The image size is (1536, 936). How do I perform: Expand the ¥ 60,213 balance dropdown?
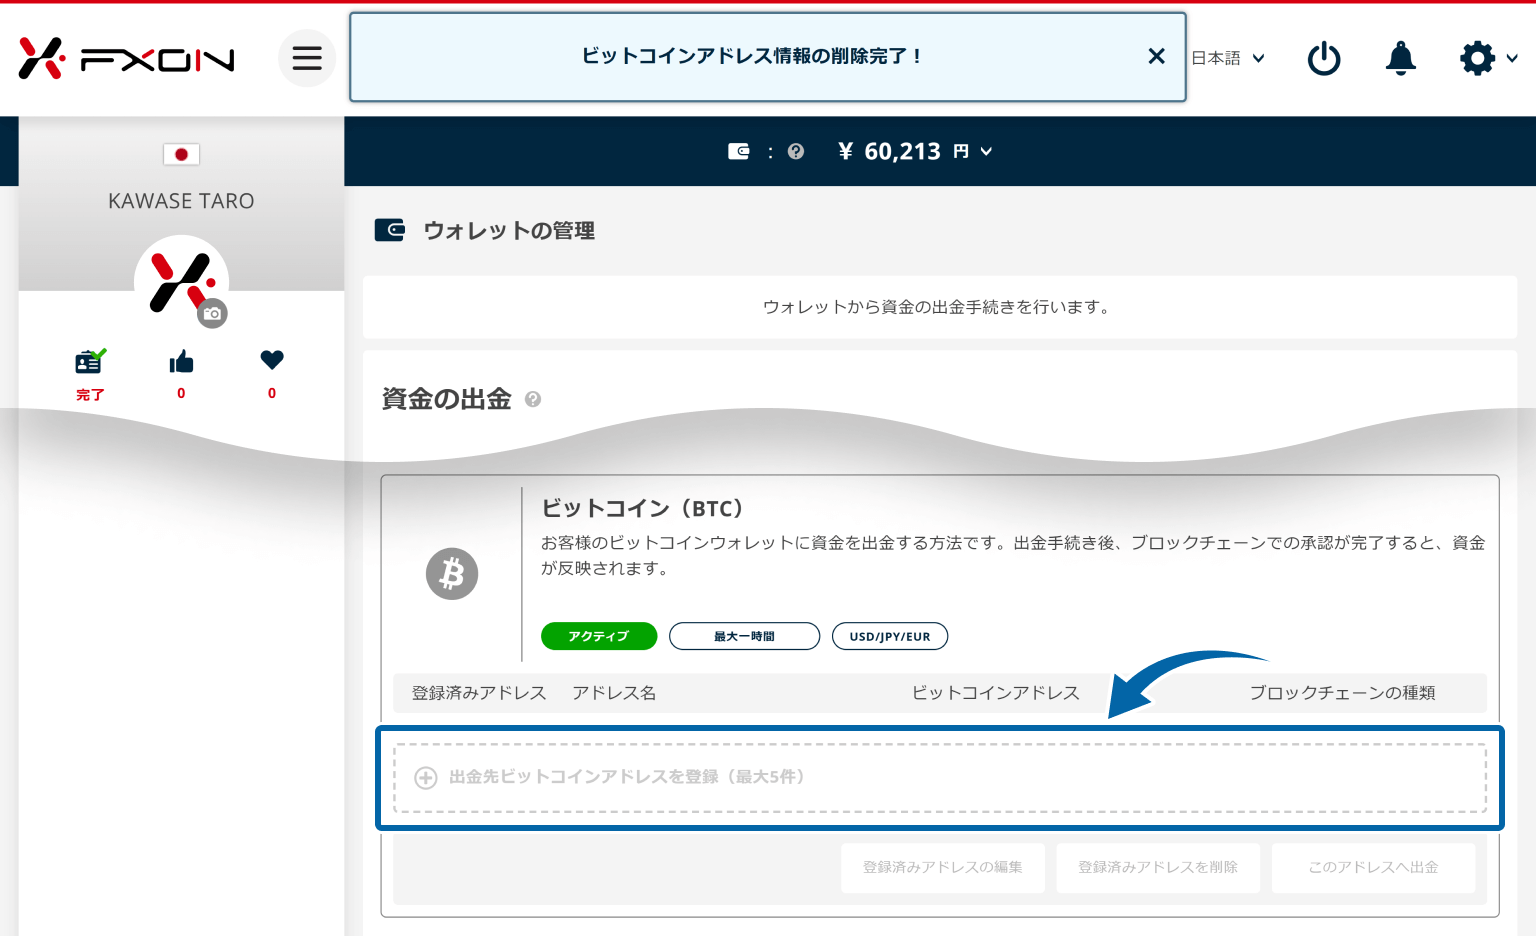point(915,151)
